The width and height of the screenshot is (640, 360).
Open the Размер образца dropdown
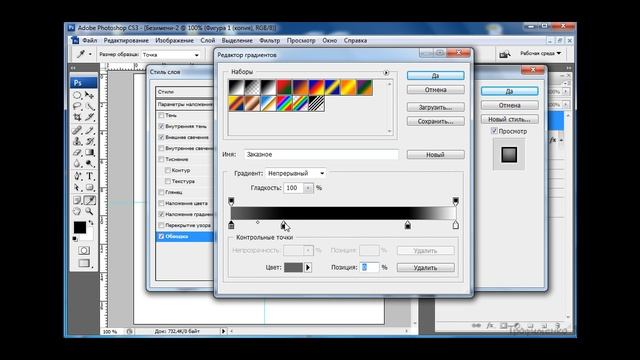[x=171, y=55]
